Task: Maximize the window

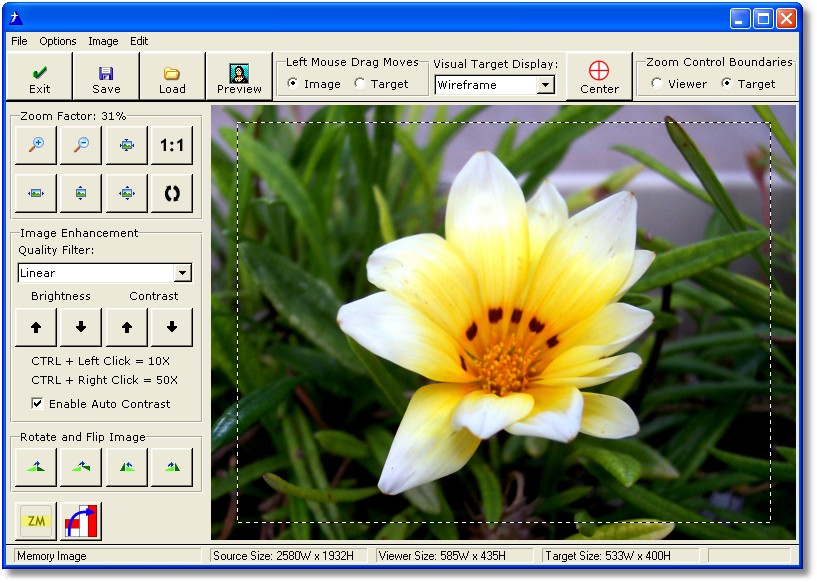Action: click(x=763, y=19)
